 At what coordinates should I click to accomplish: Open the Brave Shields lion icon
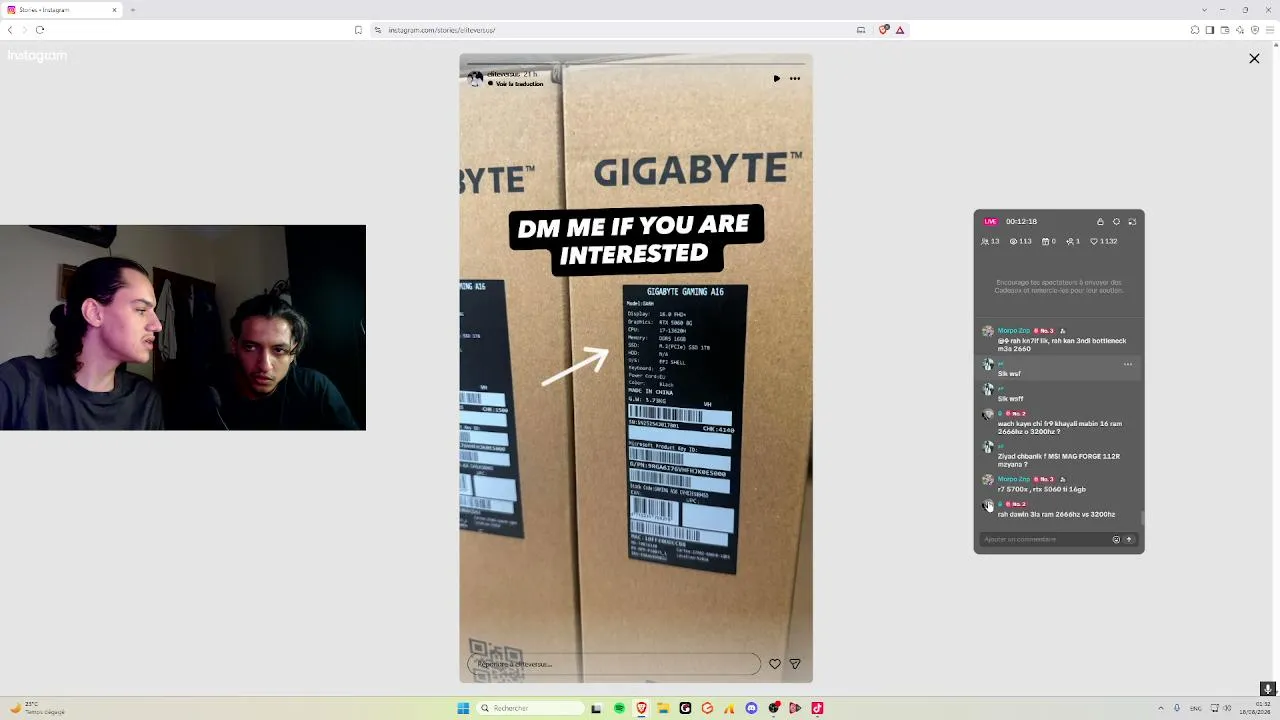pos(884,30)
